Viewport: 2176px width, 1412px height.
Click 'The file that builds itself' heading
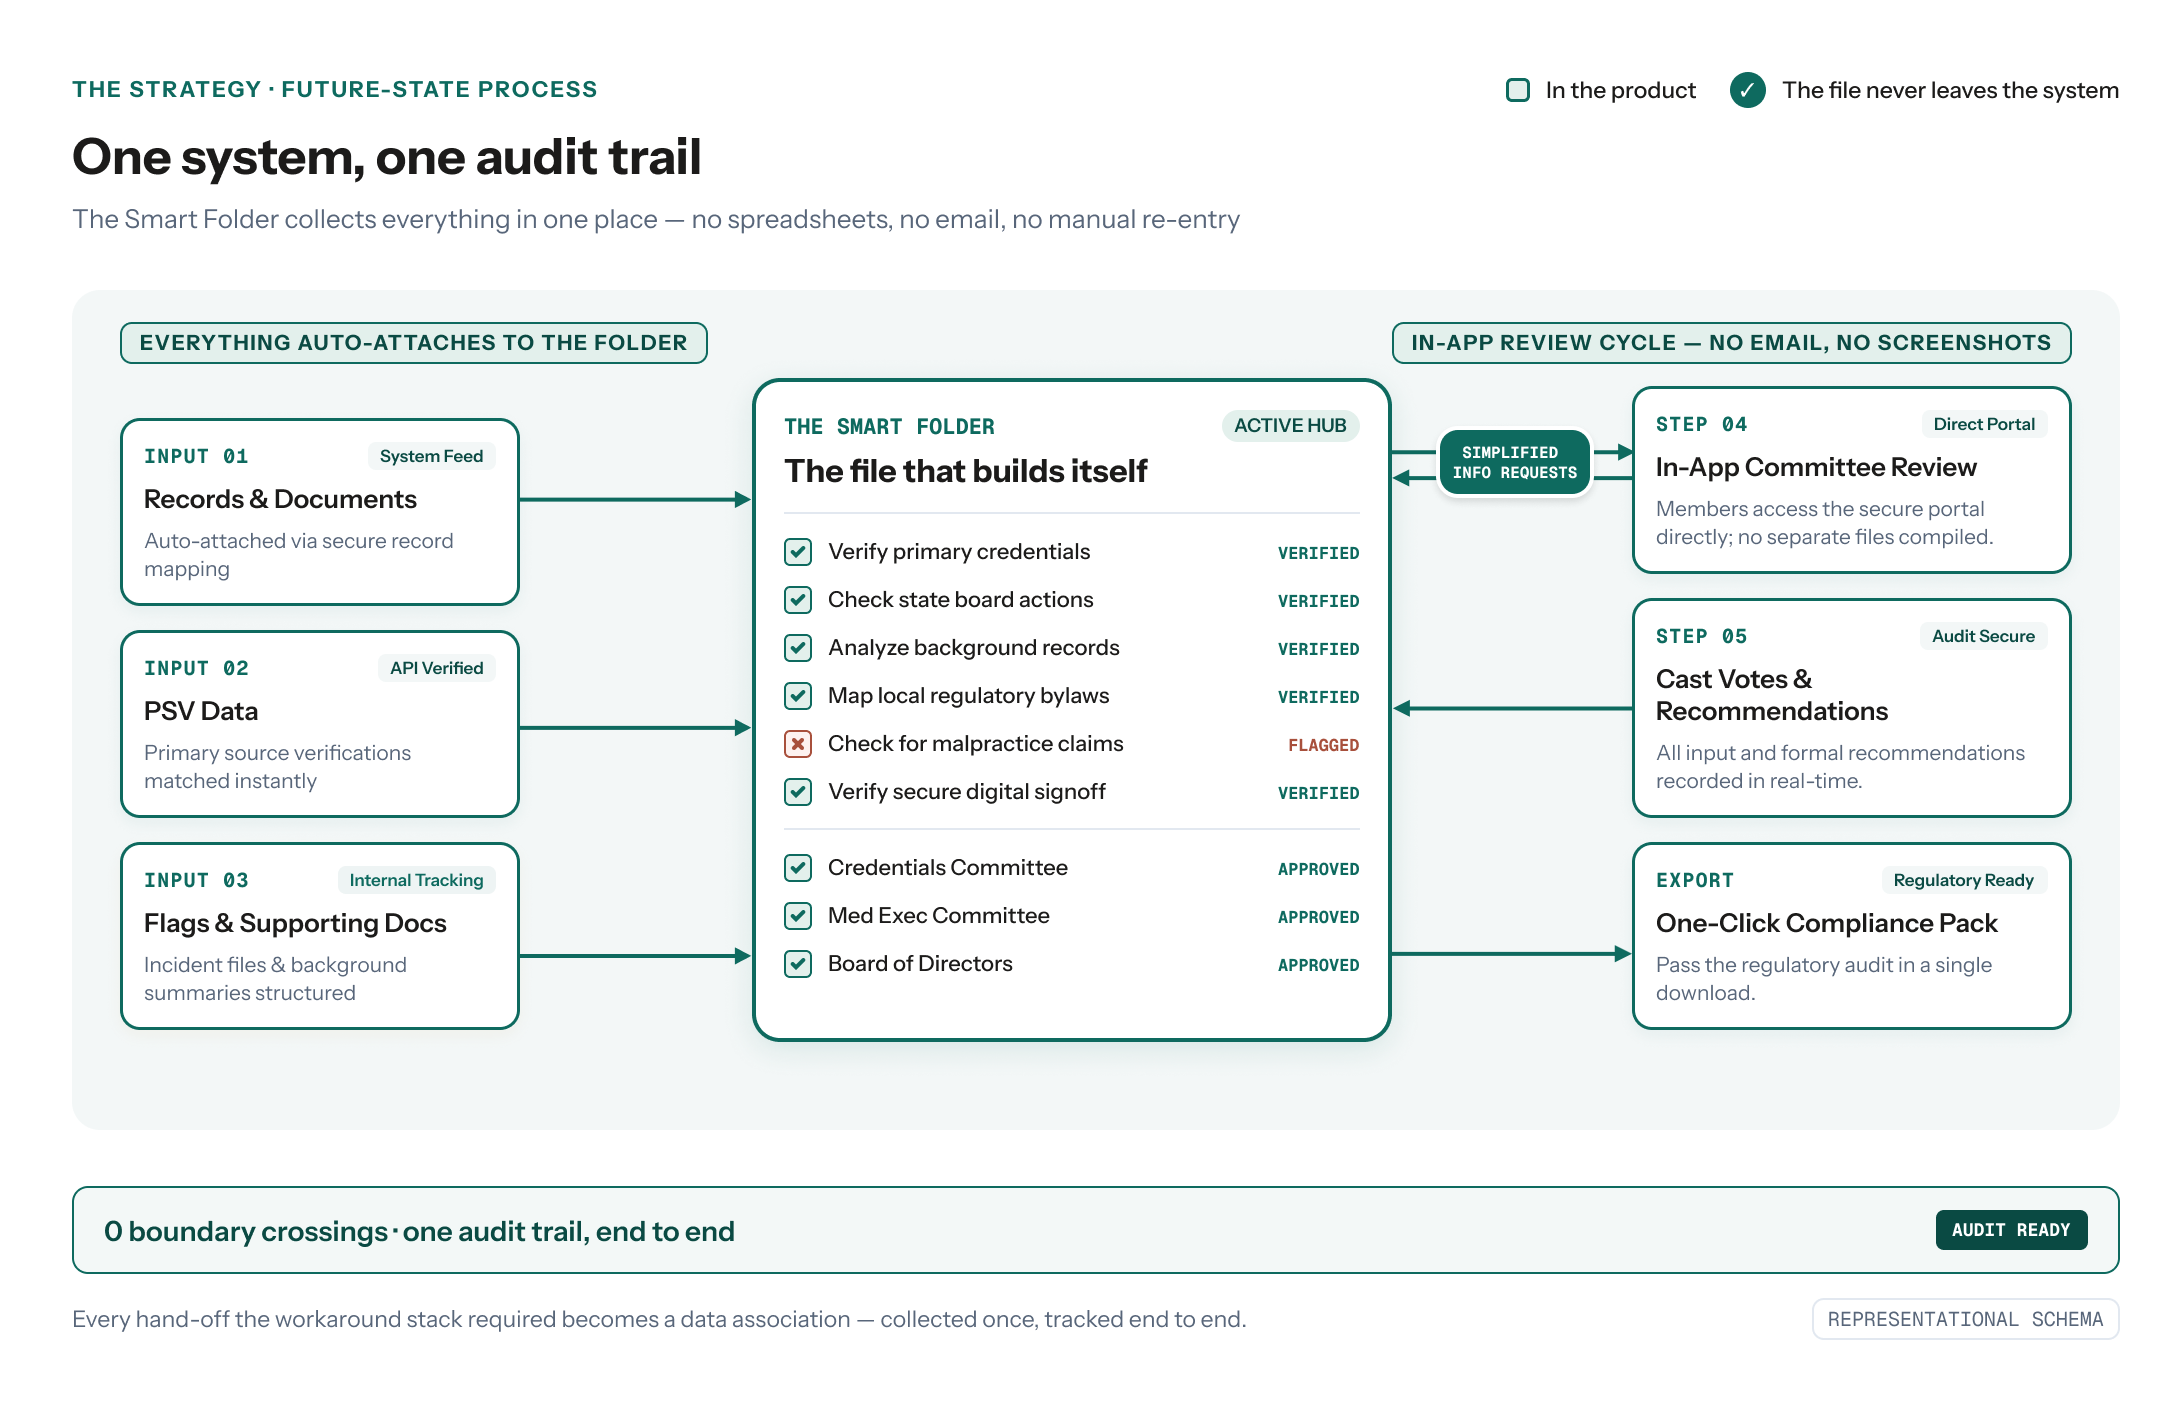[x=965, y=471]
